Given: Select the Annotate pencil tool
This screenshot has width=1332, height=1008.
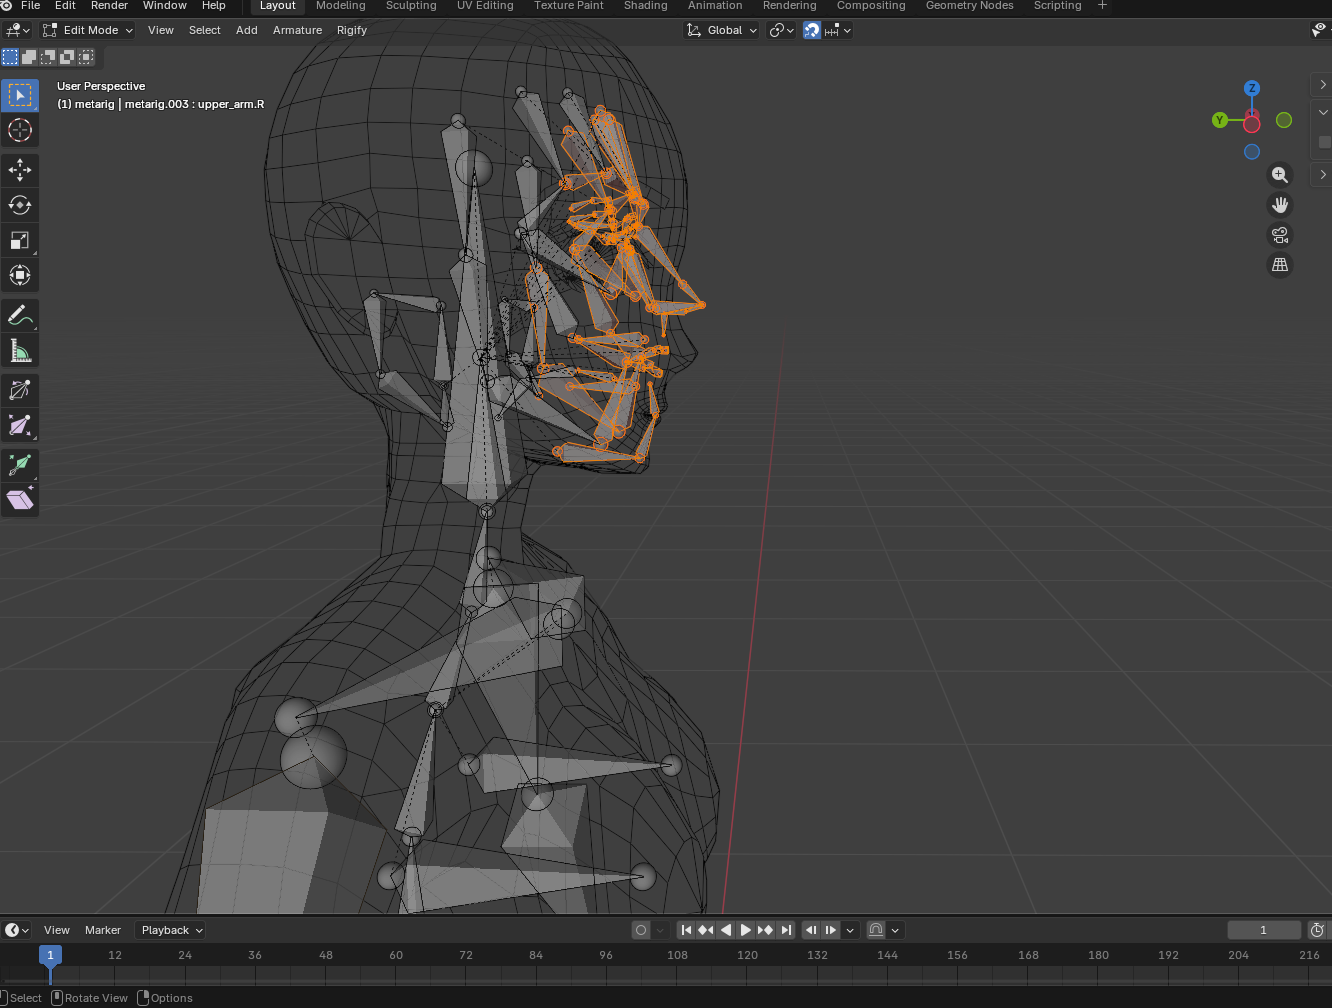Looking at the screenshot, I should [20, 315].
